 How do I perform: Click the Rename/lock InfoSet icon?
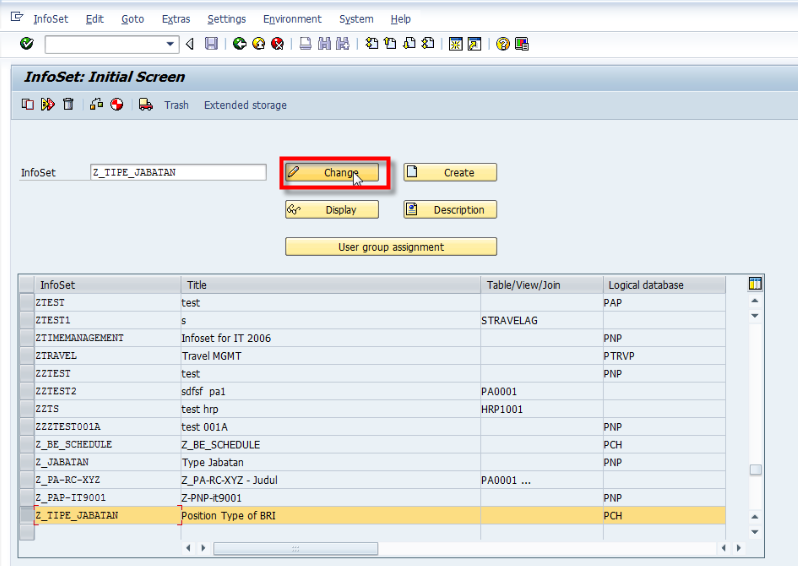point(96,105)
